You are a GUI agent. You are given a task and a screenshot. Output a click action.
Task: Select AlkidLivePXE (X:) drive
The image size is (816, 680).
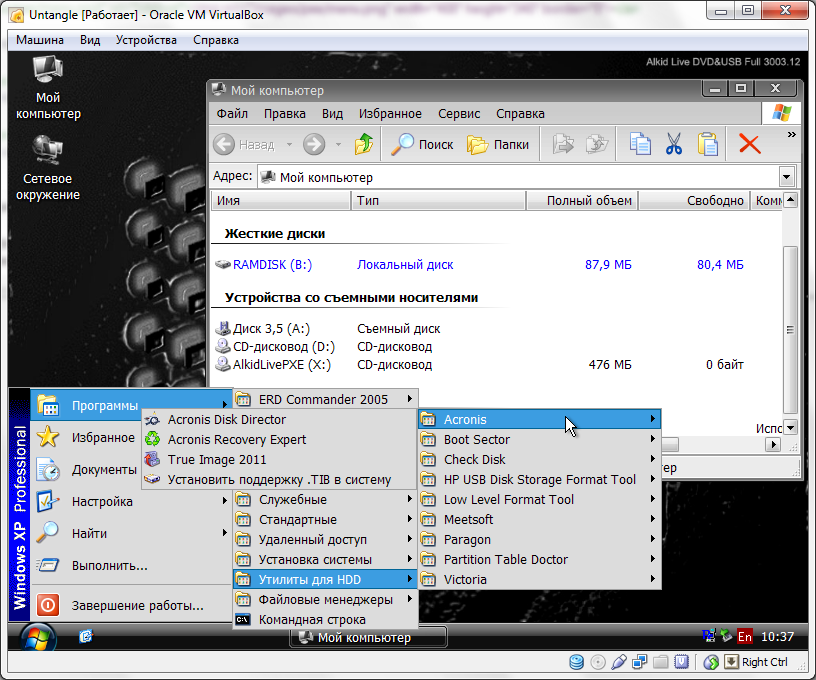tap(274, 364)
